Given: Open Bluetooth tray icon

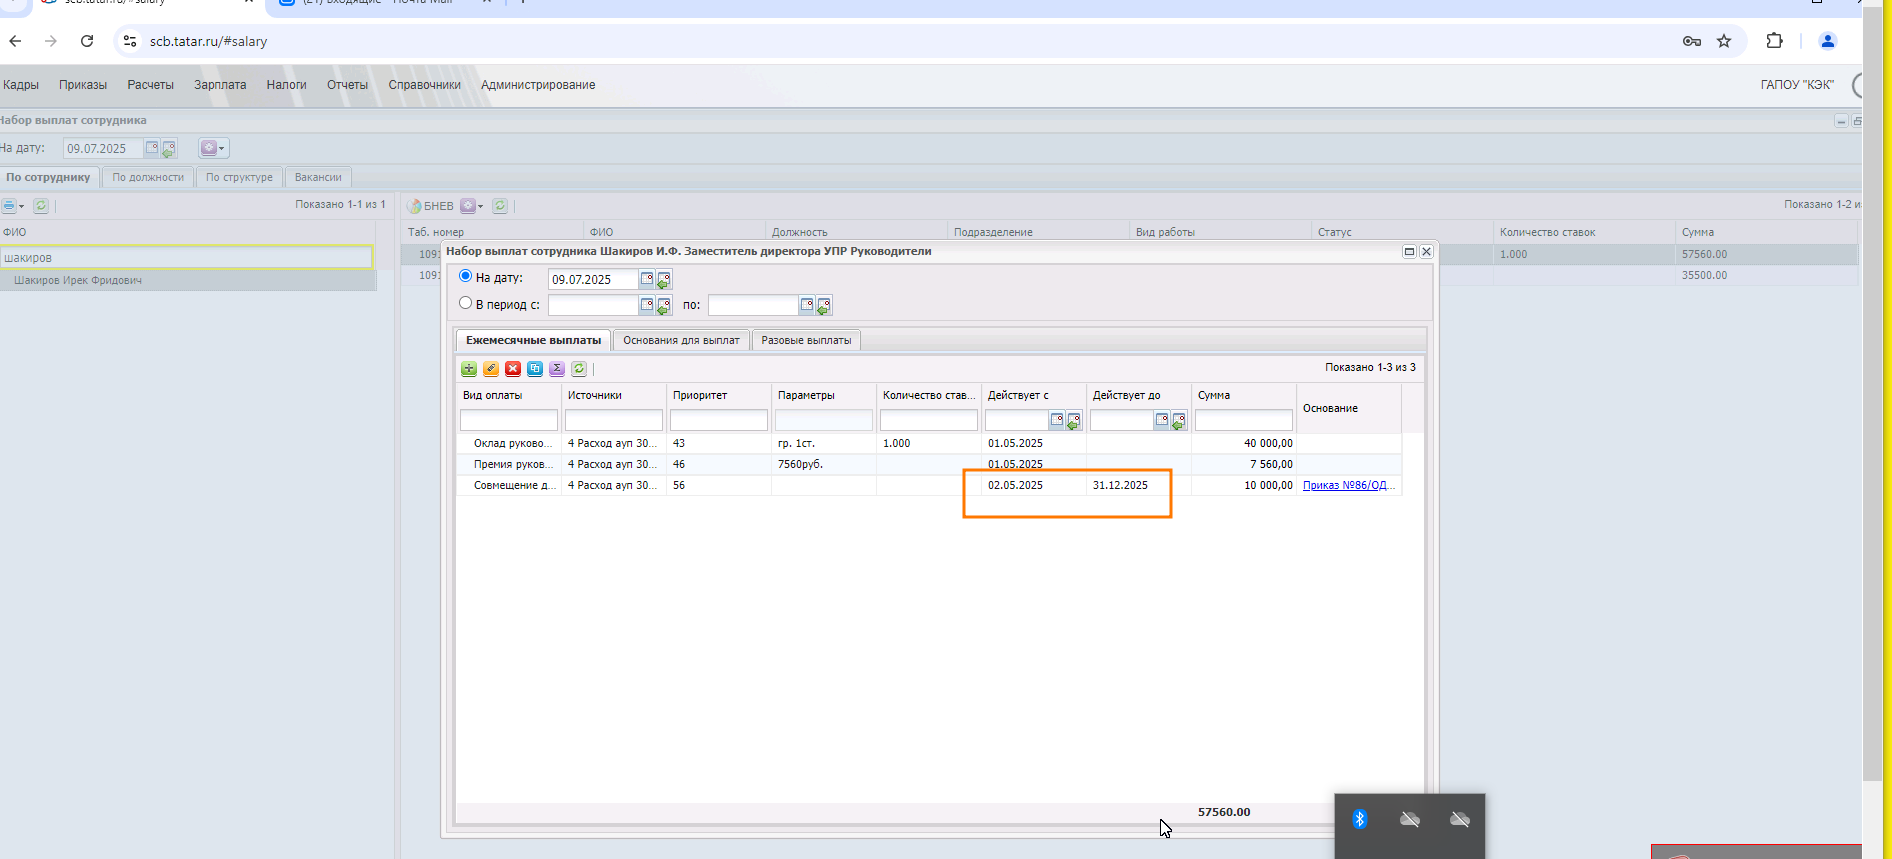Looking at the screenshot, I should (x=1360, y=820).
